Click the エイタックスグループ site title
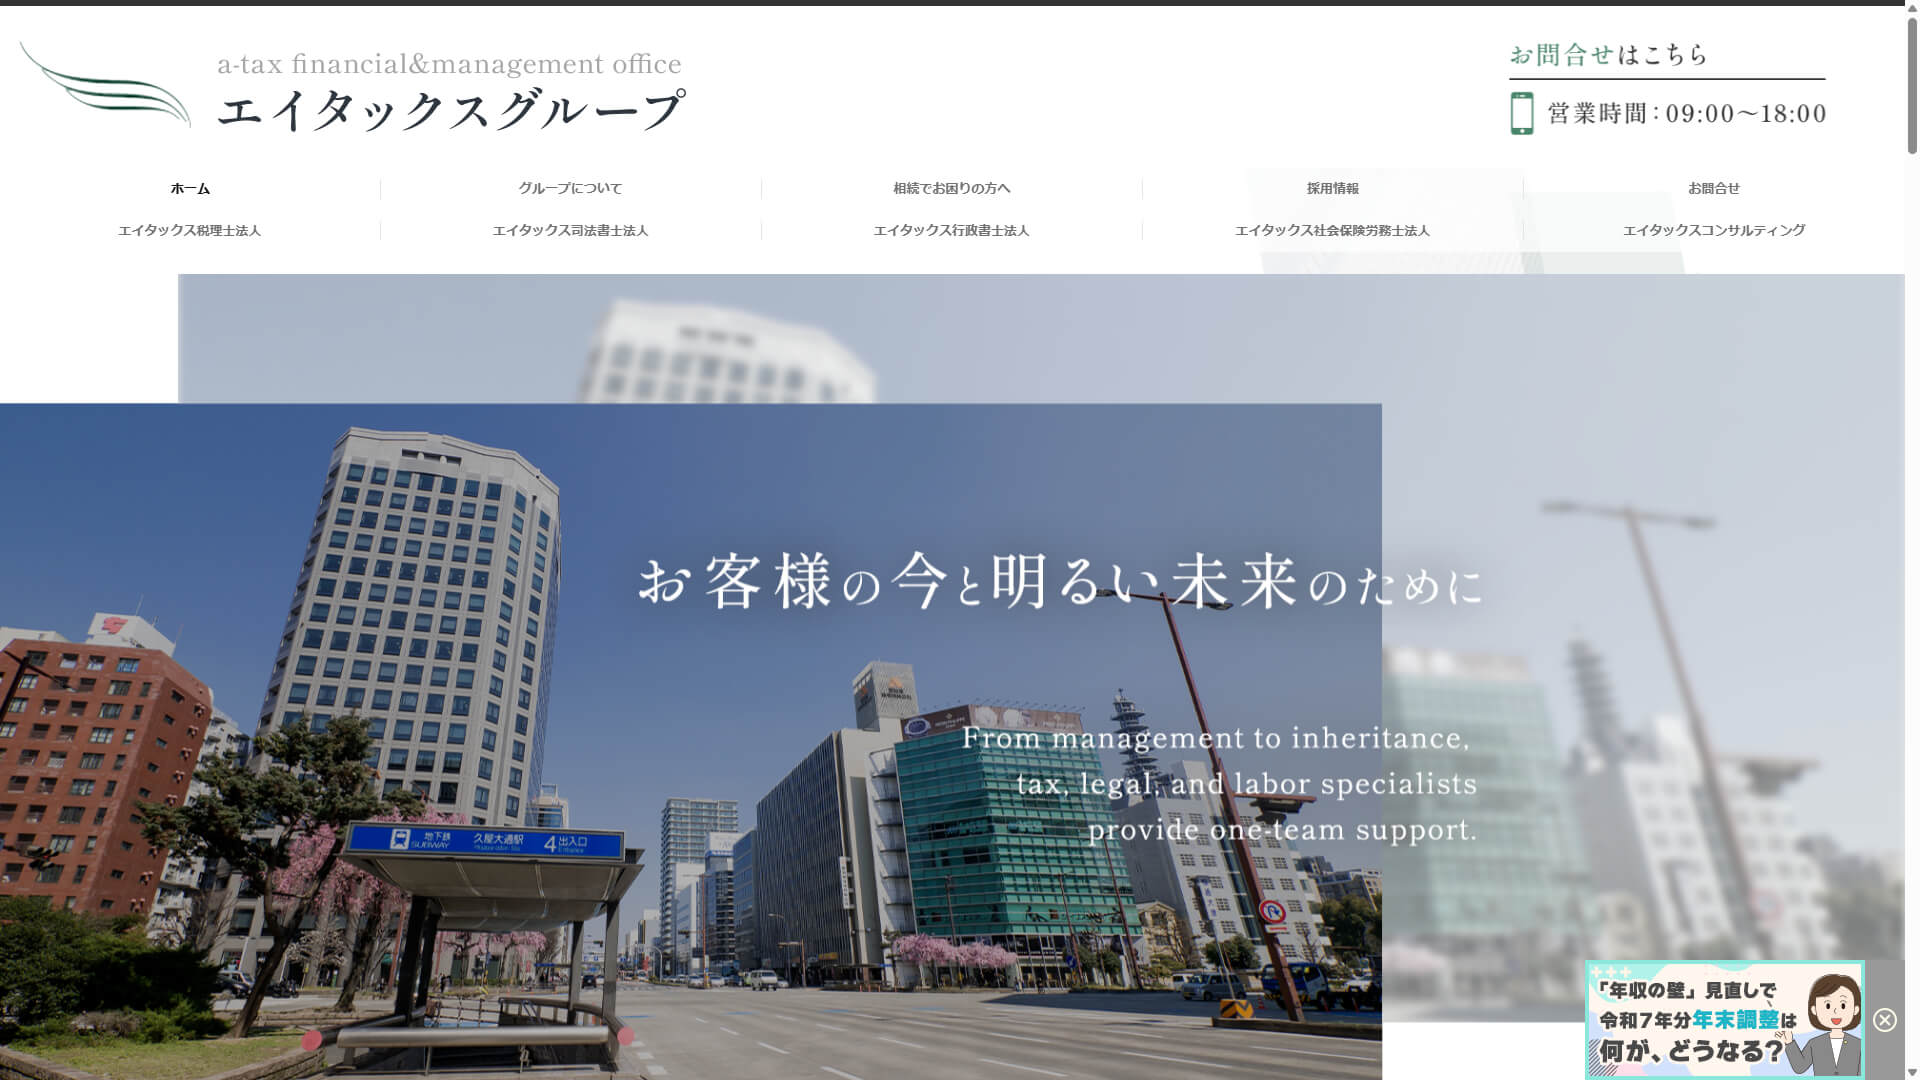 (x=450, y=109)
